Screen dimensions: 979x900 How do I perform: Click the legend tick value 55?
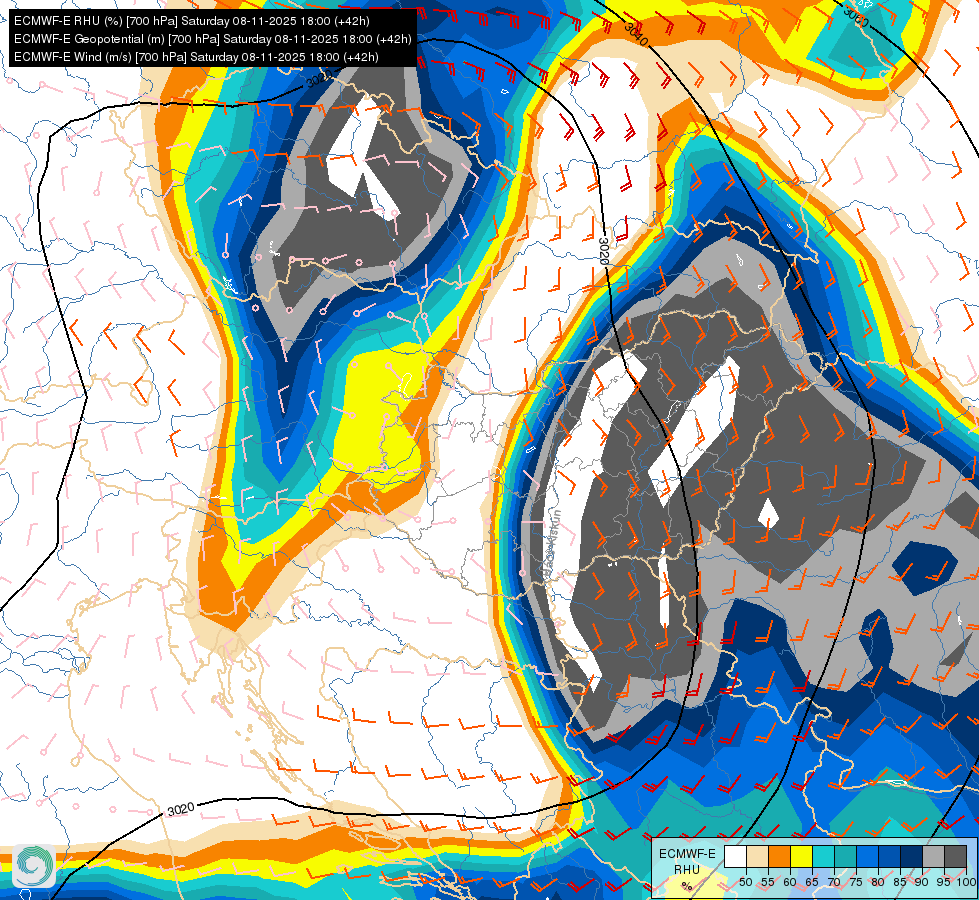[768, 882]
